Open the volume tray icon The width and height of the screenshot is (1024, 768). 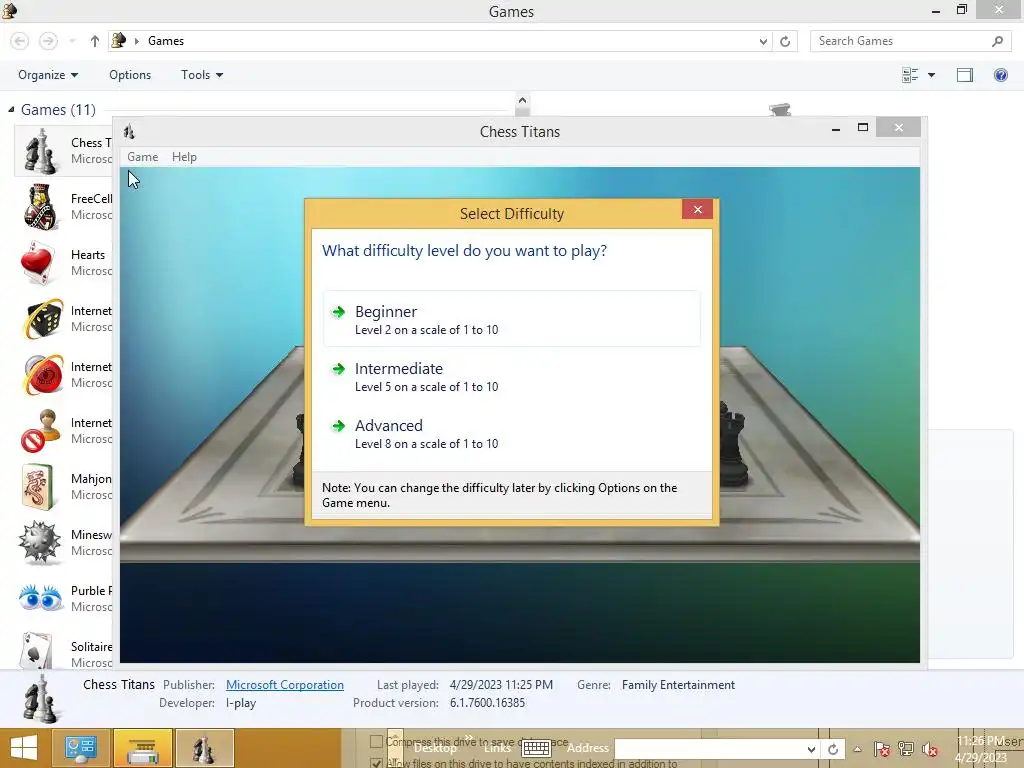point(930,749)
